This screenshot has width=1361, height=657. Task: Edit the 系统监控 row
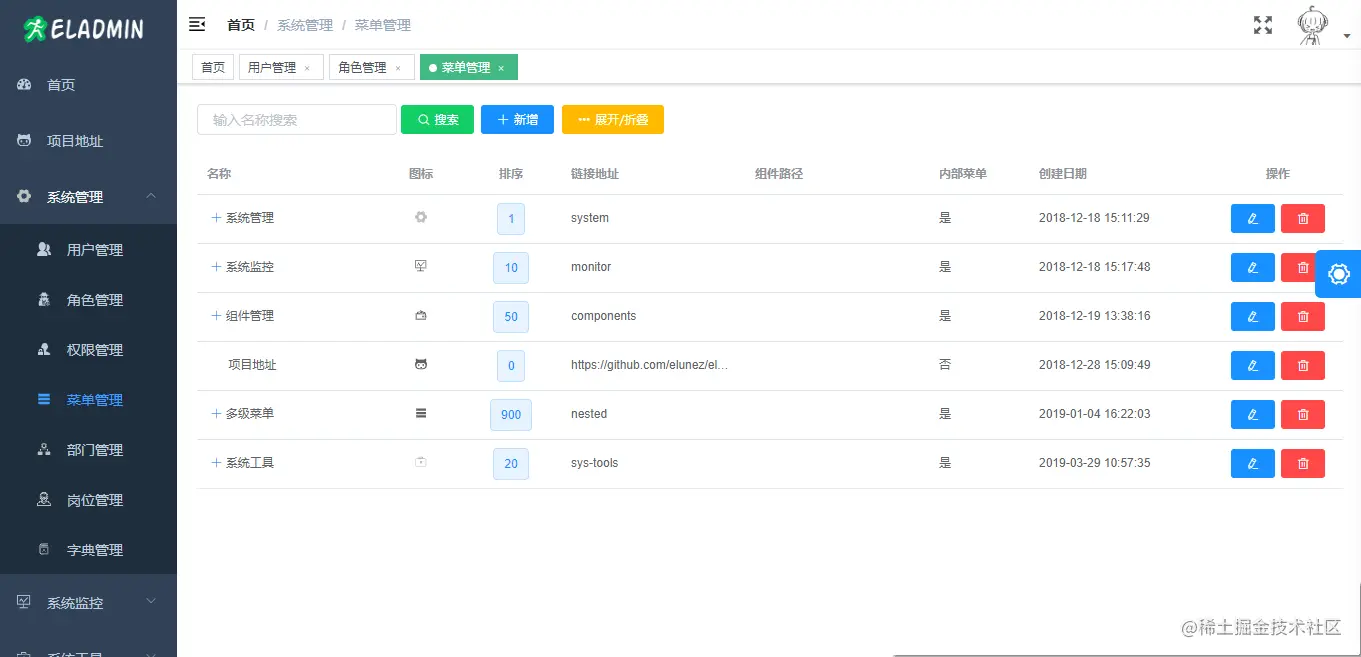tap(1252, 267)
